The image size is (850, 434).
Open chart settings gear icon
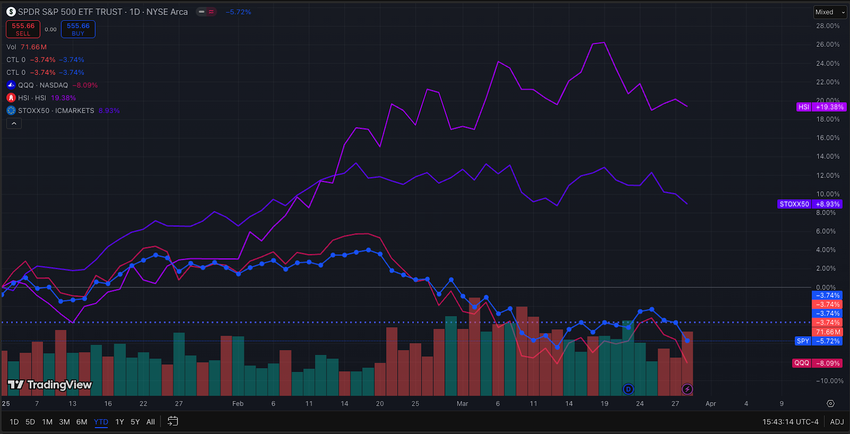(x=830, y=403)
